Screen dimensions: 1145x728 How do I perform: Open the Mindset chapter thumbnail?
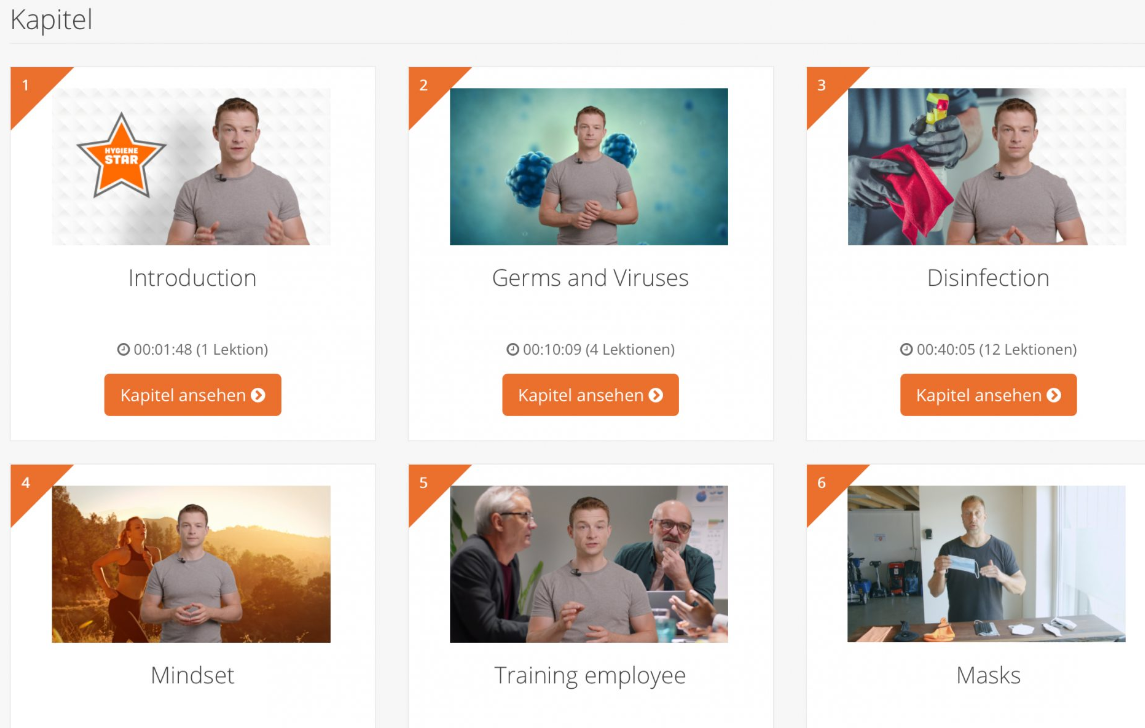191,564
